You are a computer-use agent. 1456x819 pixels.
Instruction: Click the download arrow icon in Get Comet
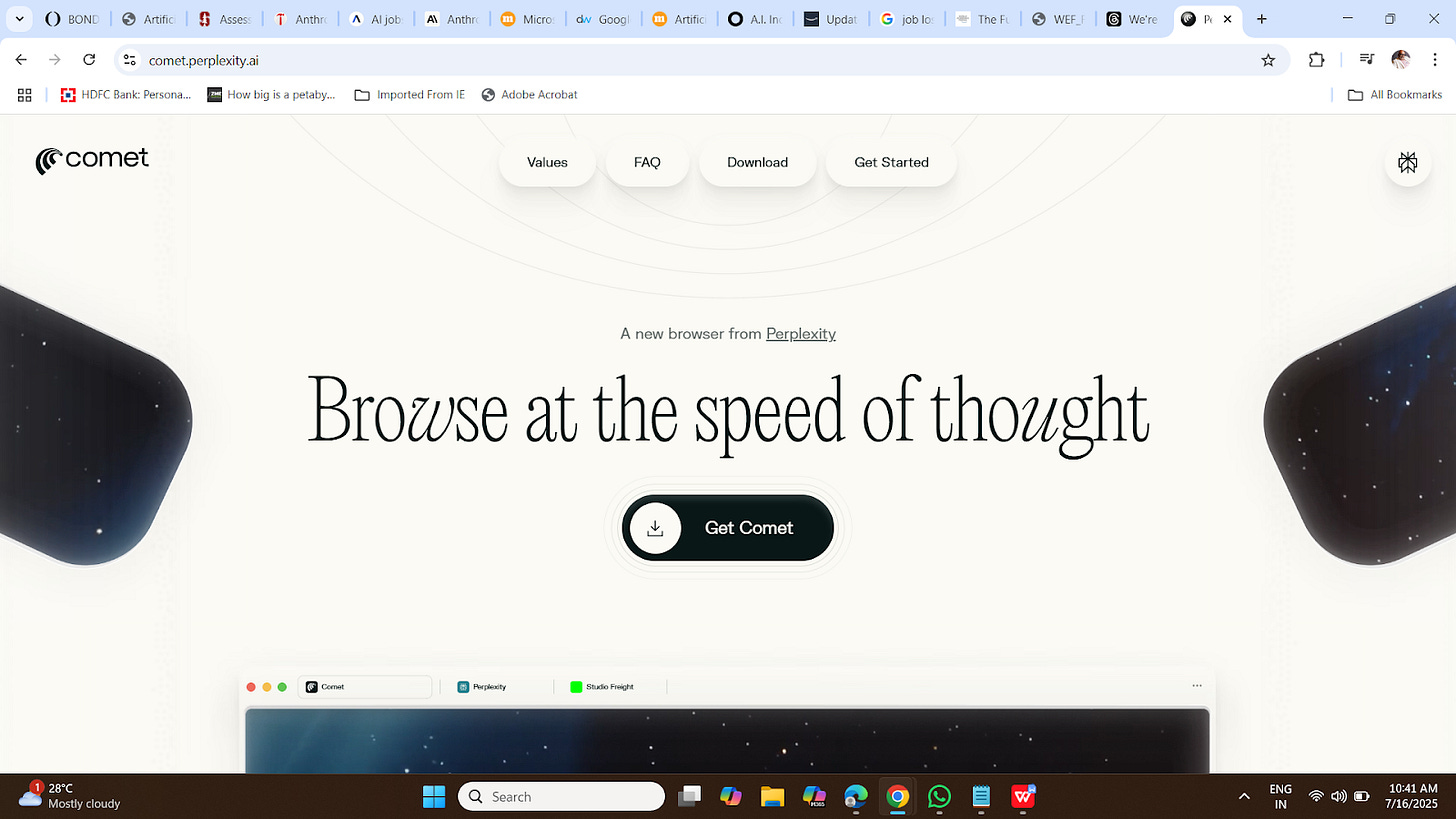(x=655, y=528)
